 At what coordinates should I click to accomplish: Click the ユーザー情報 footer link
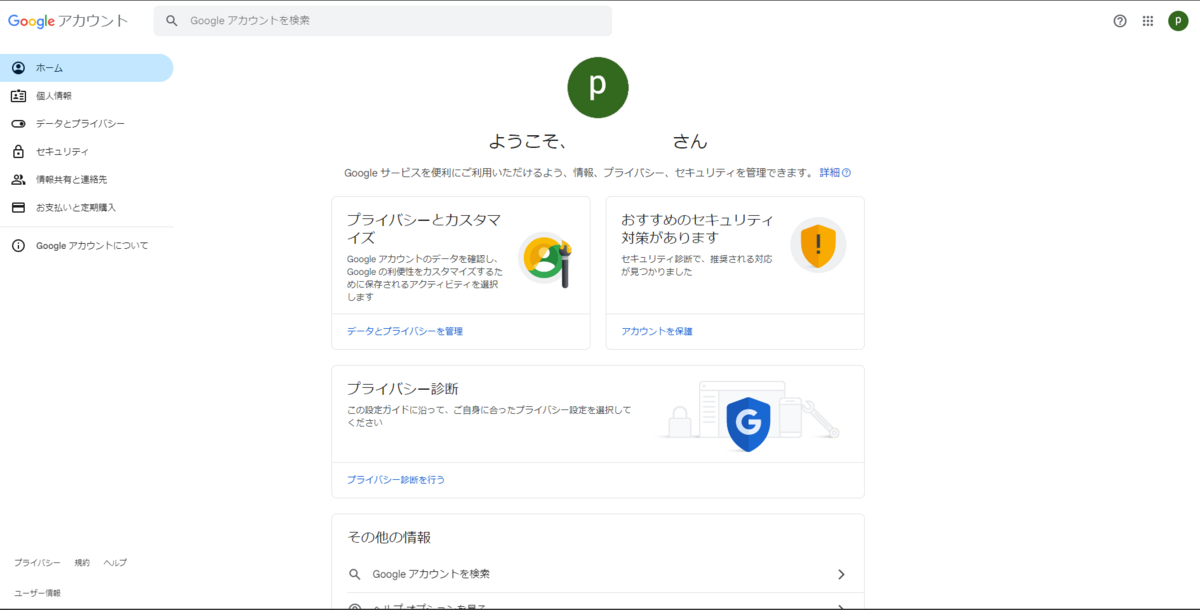(37, 593)
